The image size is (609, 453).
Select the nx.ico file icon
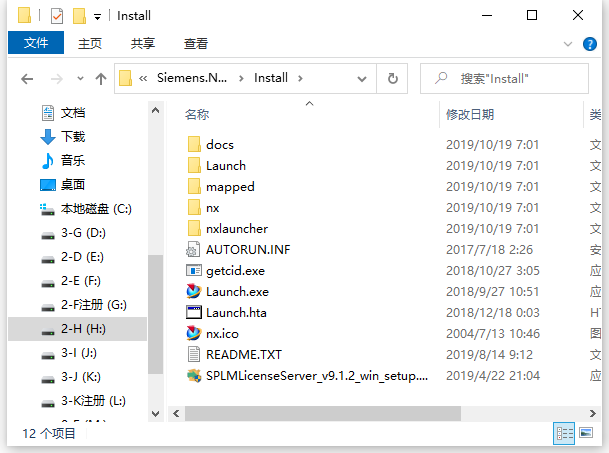193,333
